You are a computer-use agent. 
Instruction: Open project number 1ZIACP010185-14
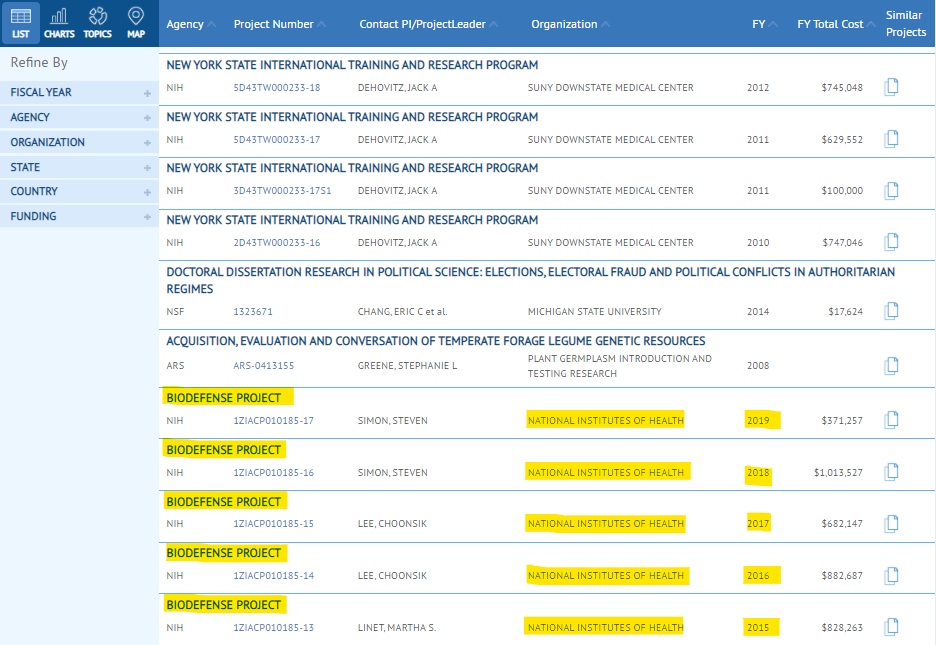(x=273, y=576)
